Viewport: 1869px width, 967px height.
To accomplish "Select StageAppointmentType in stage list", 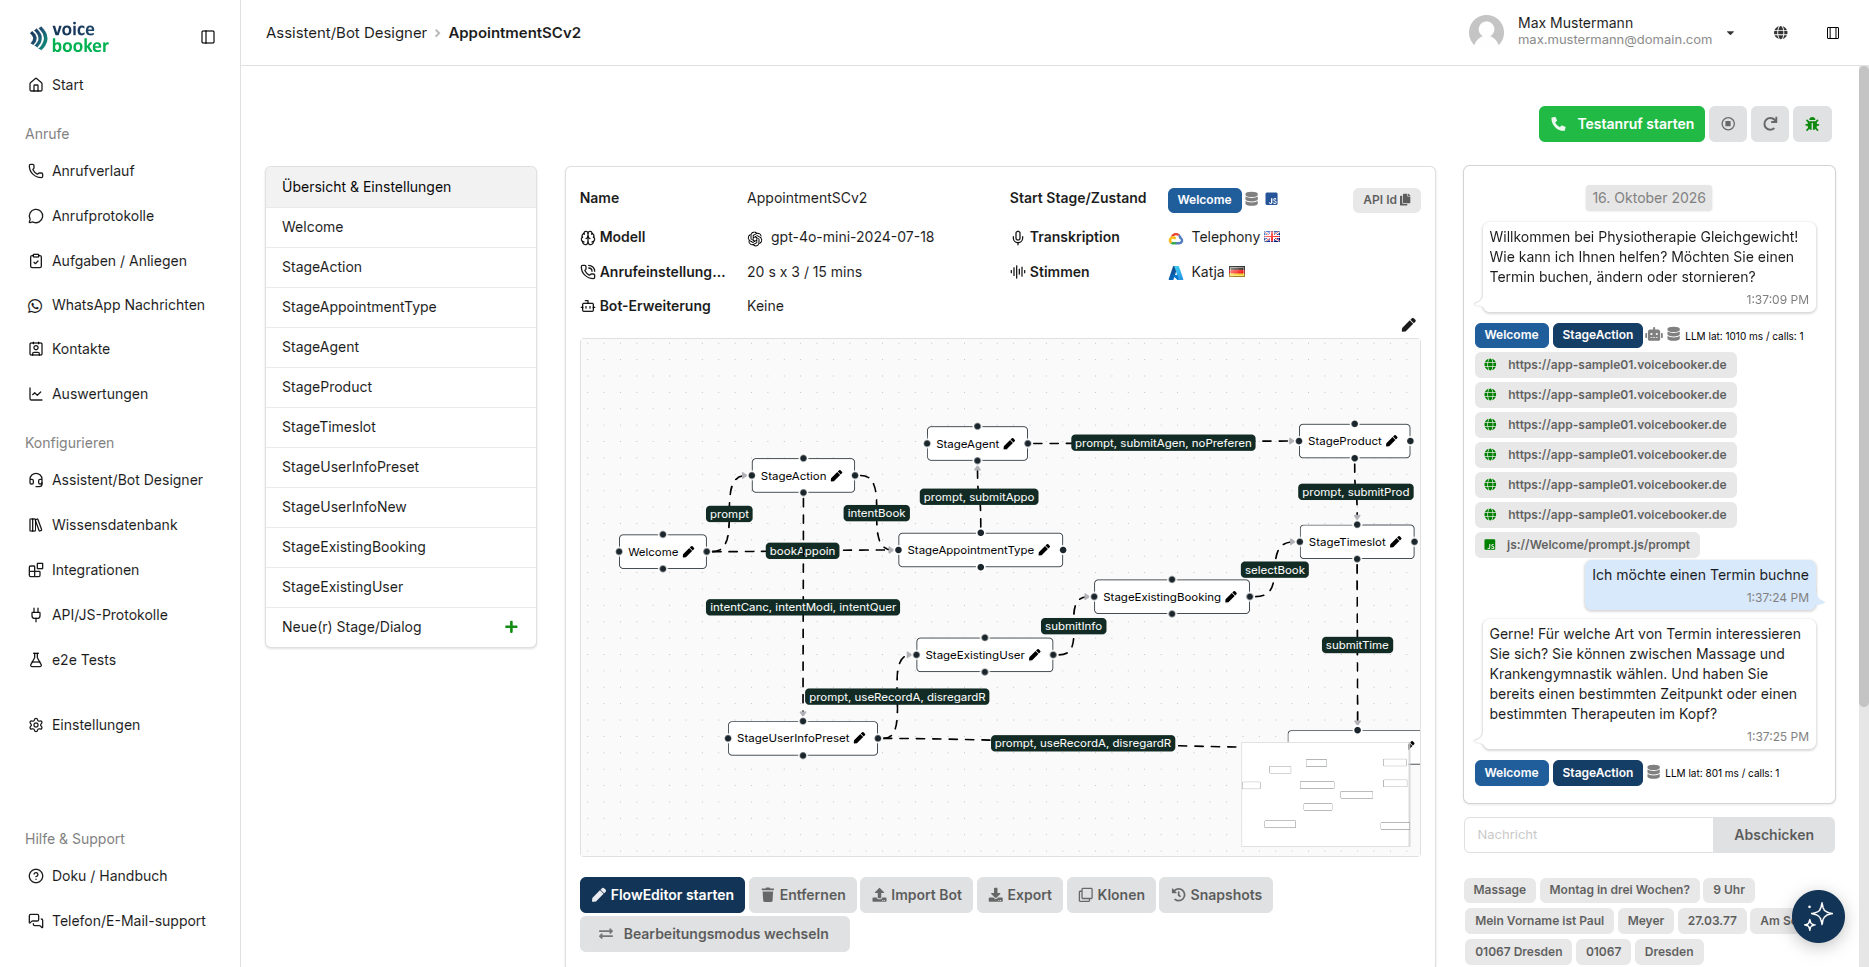I will [x=401, y=307].
